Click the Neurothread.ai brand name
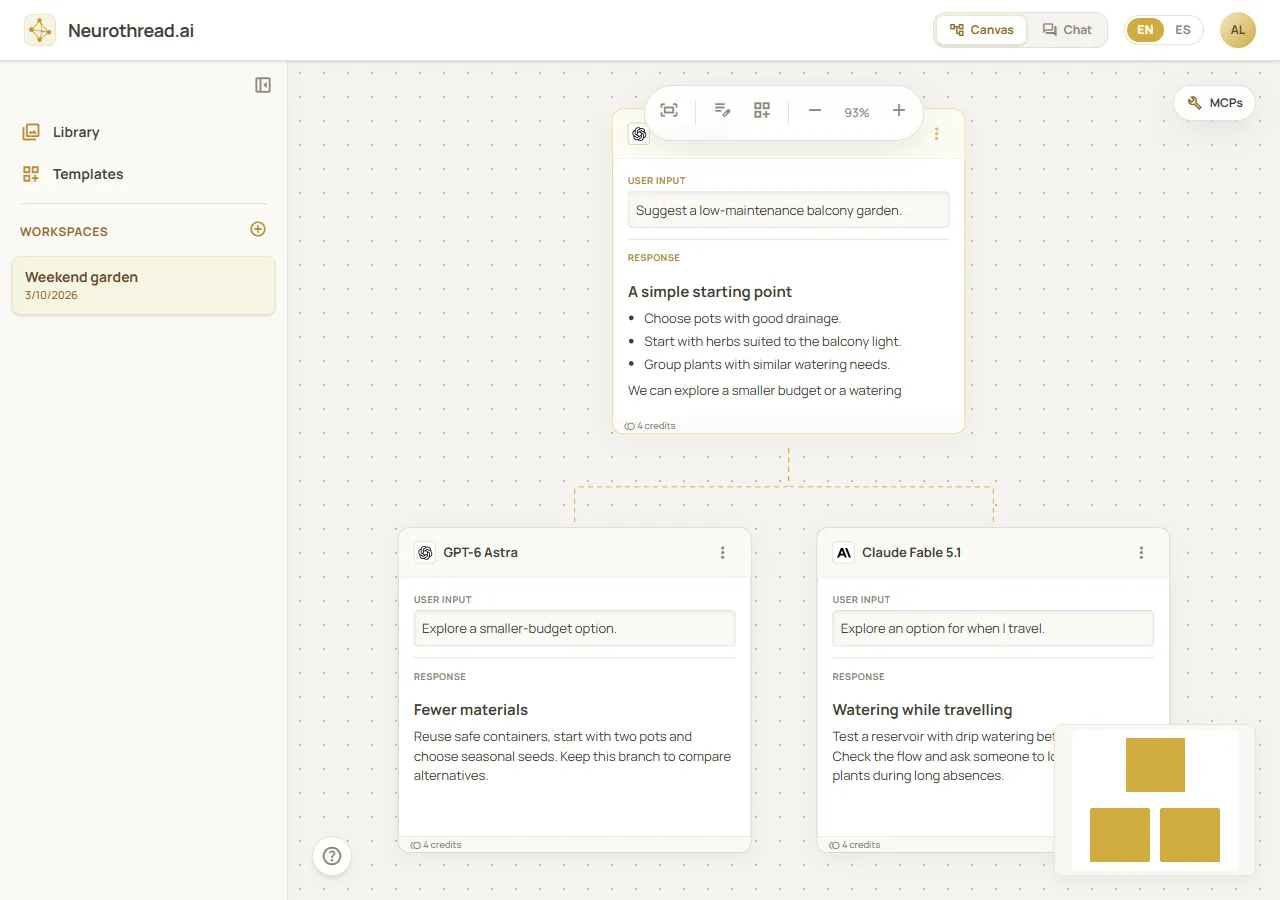This screenshot has width=1280, height=900. point(131,30)
